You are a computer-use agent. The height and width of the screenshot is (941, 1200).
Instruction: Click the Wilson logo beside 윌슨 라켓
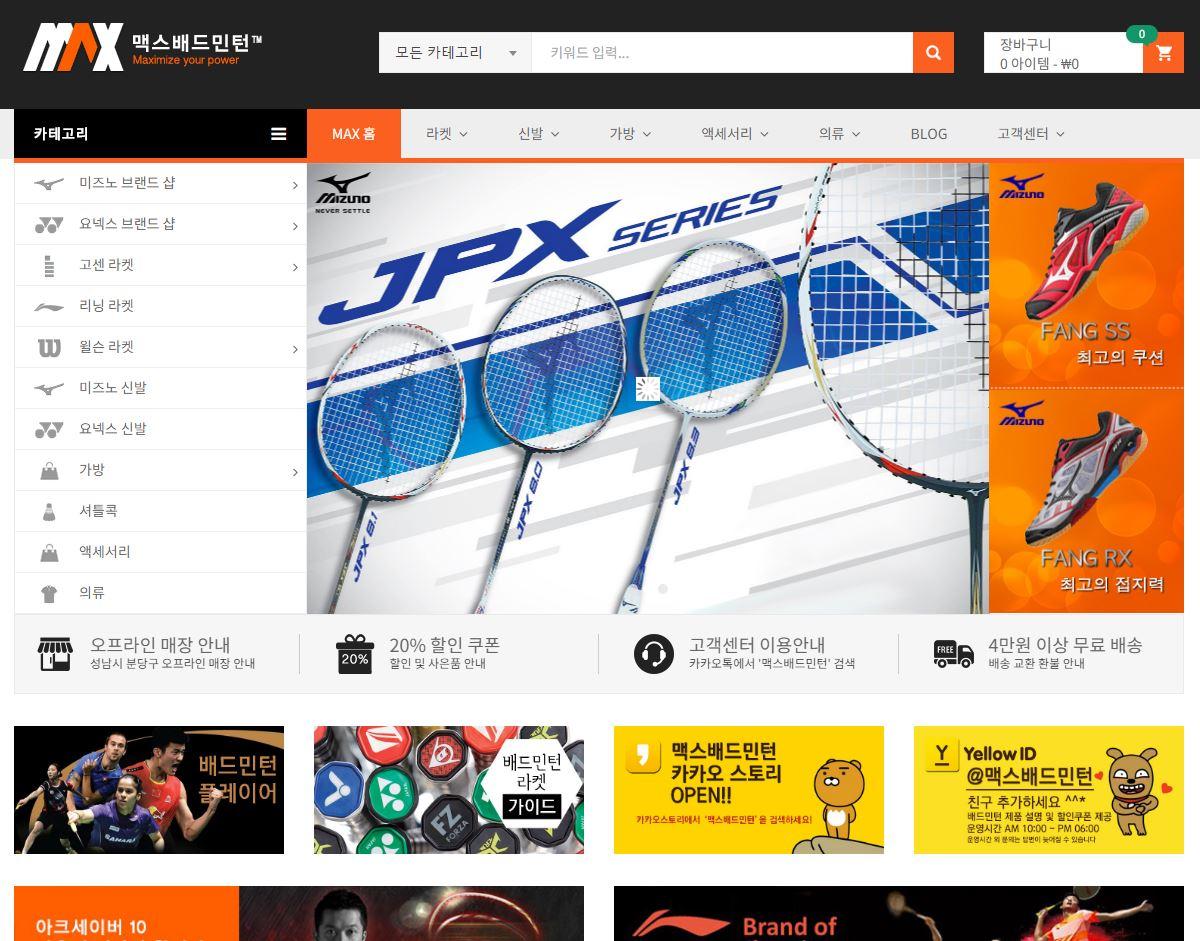(x=49, y=348)
